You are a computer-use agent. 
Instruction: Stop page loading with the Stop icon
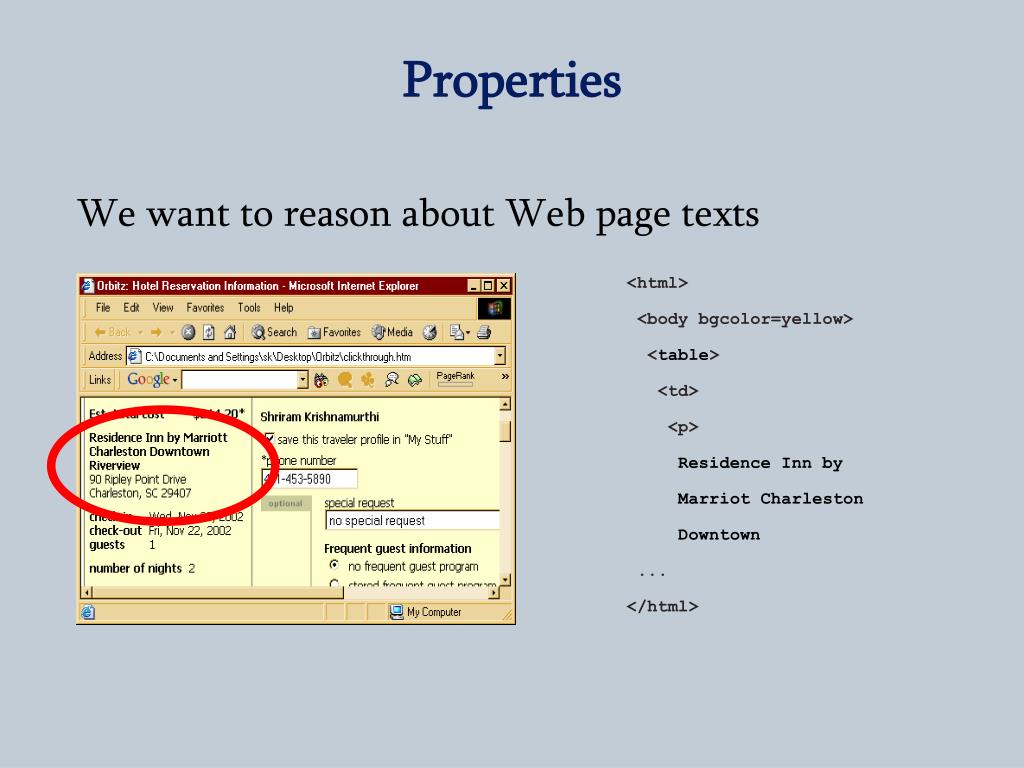pyautogui.click(x=188, y=332)
